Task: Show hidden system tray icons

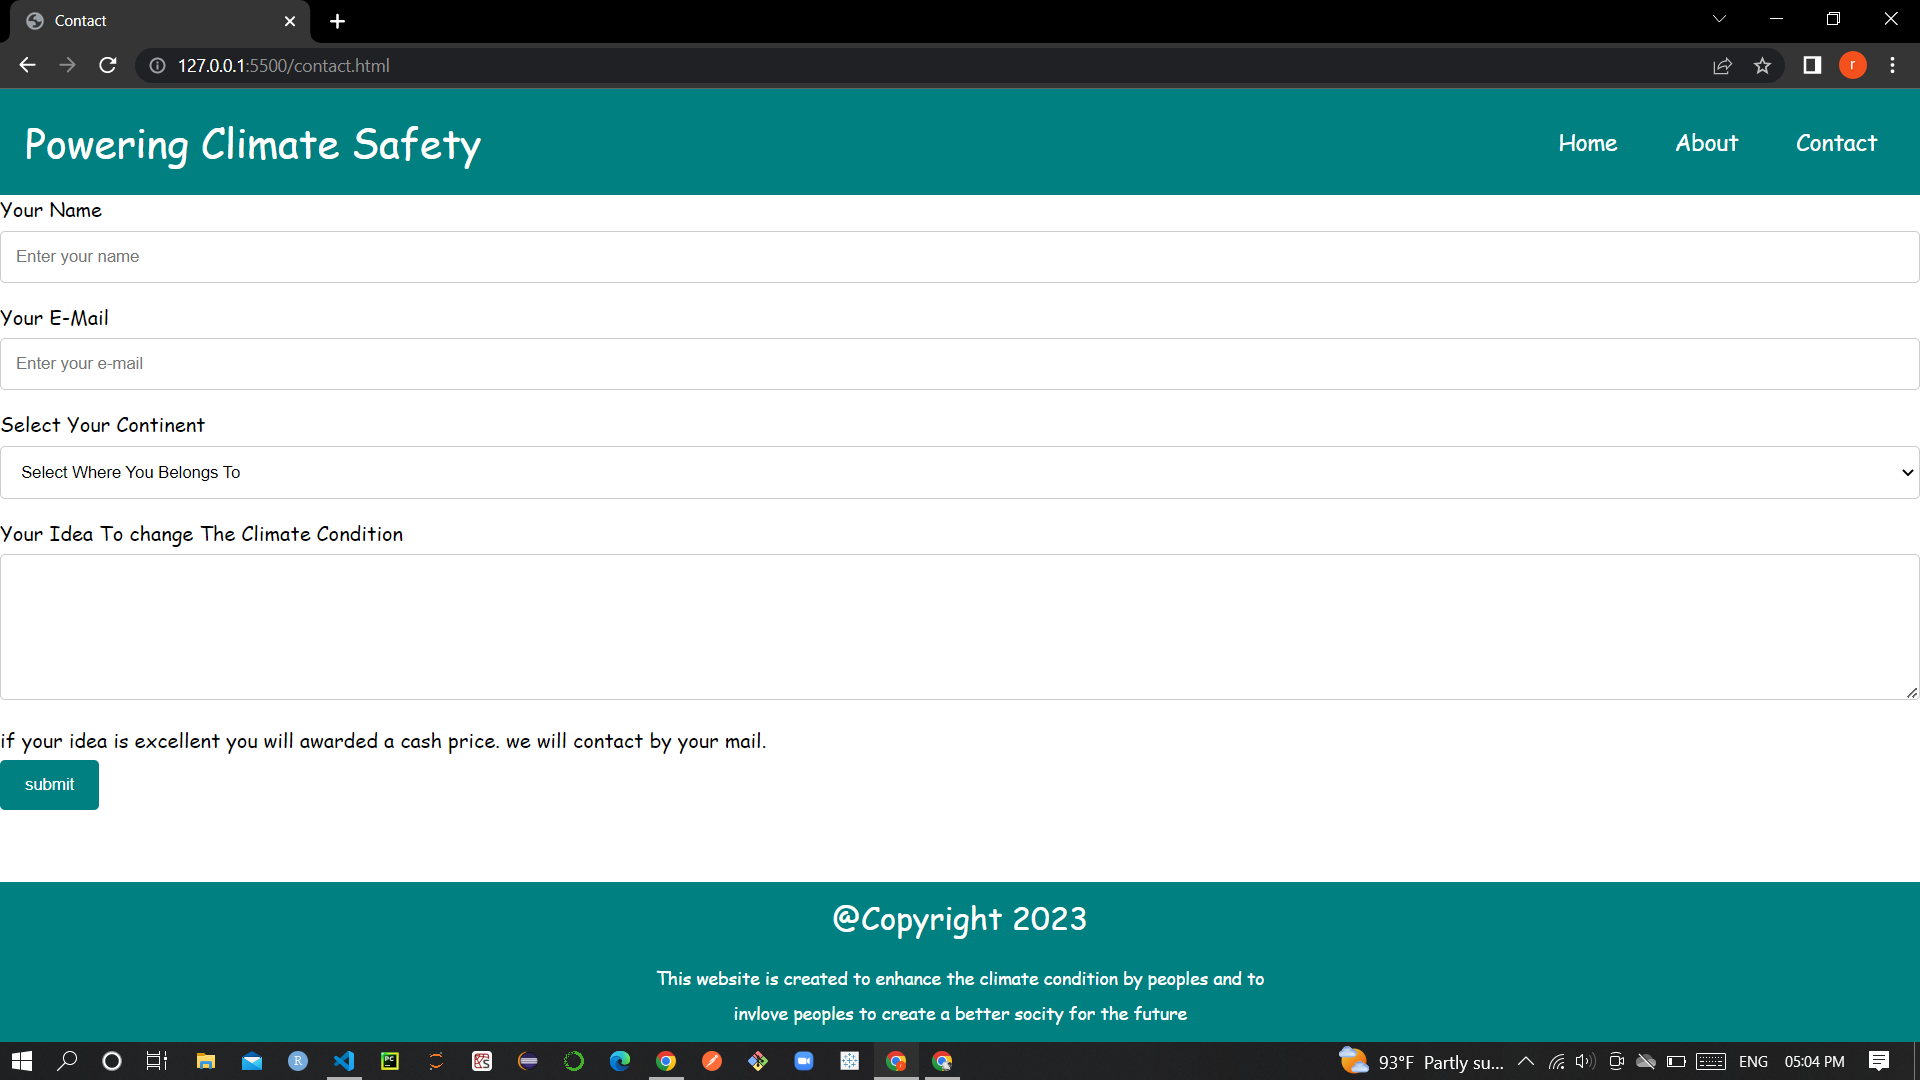Action: [x=1526, y=1061]
